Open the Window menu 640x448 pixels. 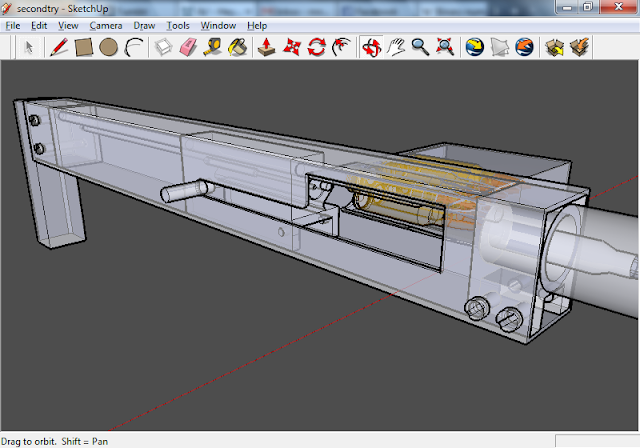pyautogui.click(x=218, y=26)
